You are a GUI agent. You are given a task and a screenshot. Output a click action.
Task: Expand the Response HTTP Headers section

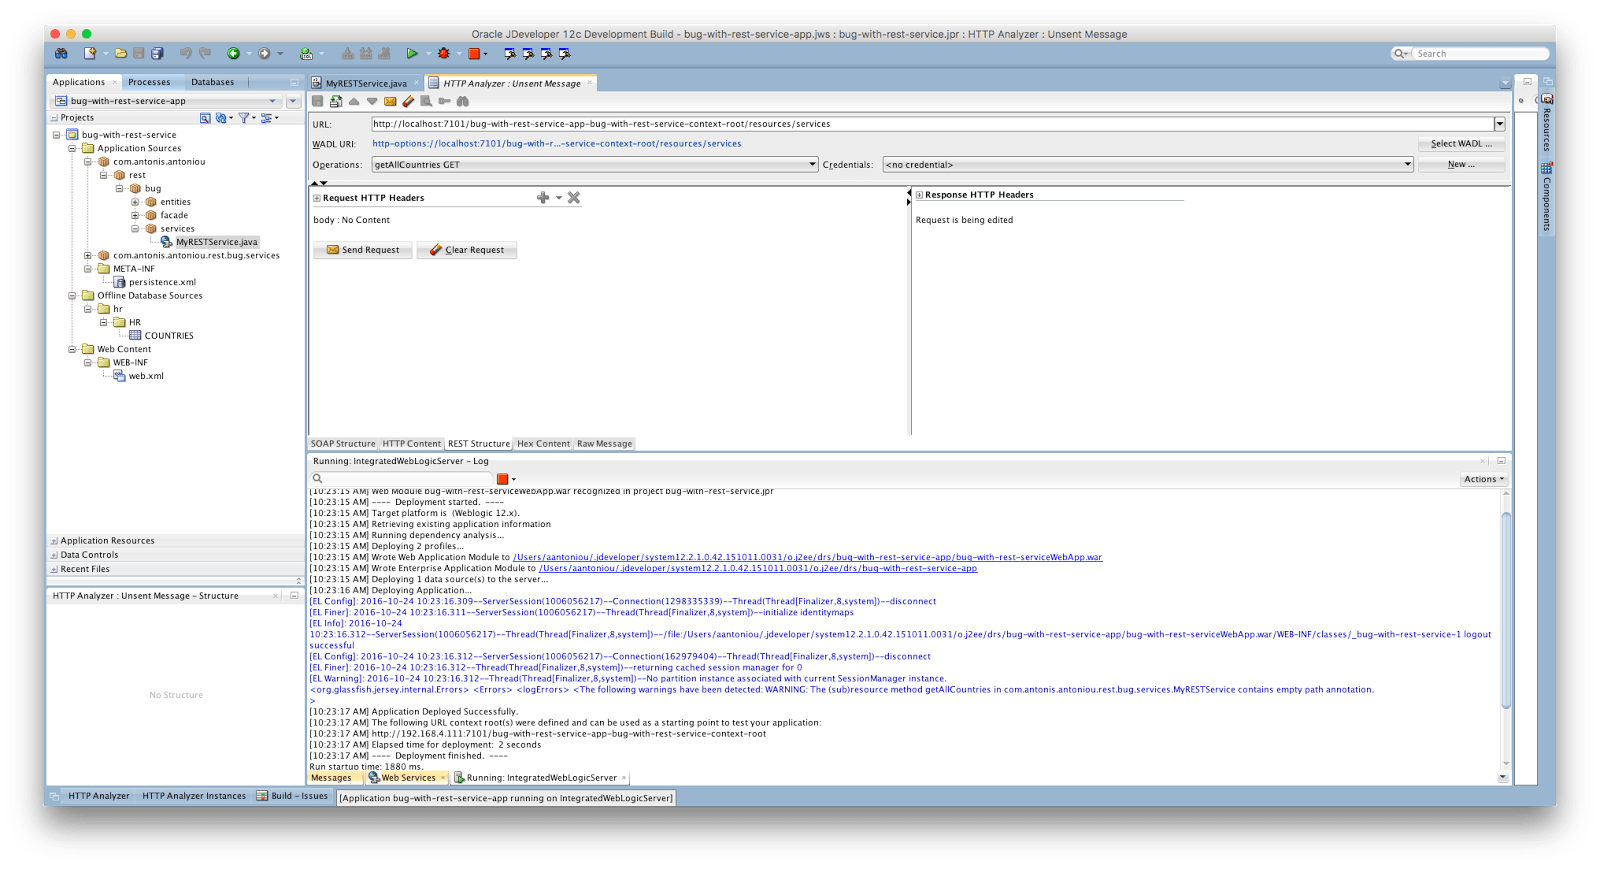[x=919, y=195]
